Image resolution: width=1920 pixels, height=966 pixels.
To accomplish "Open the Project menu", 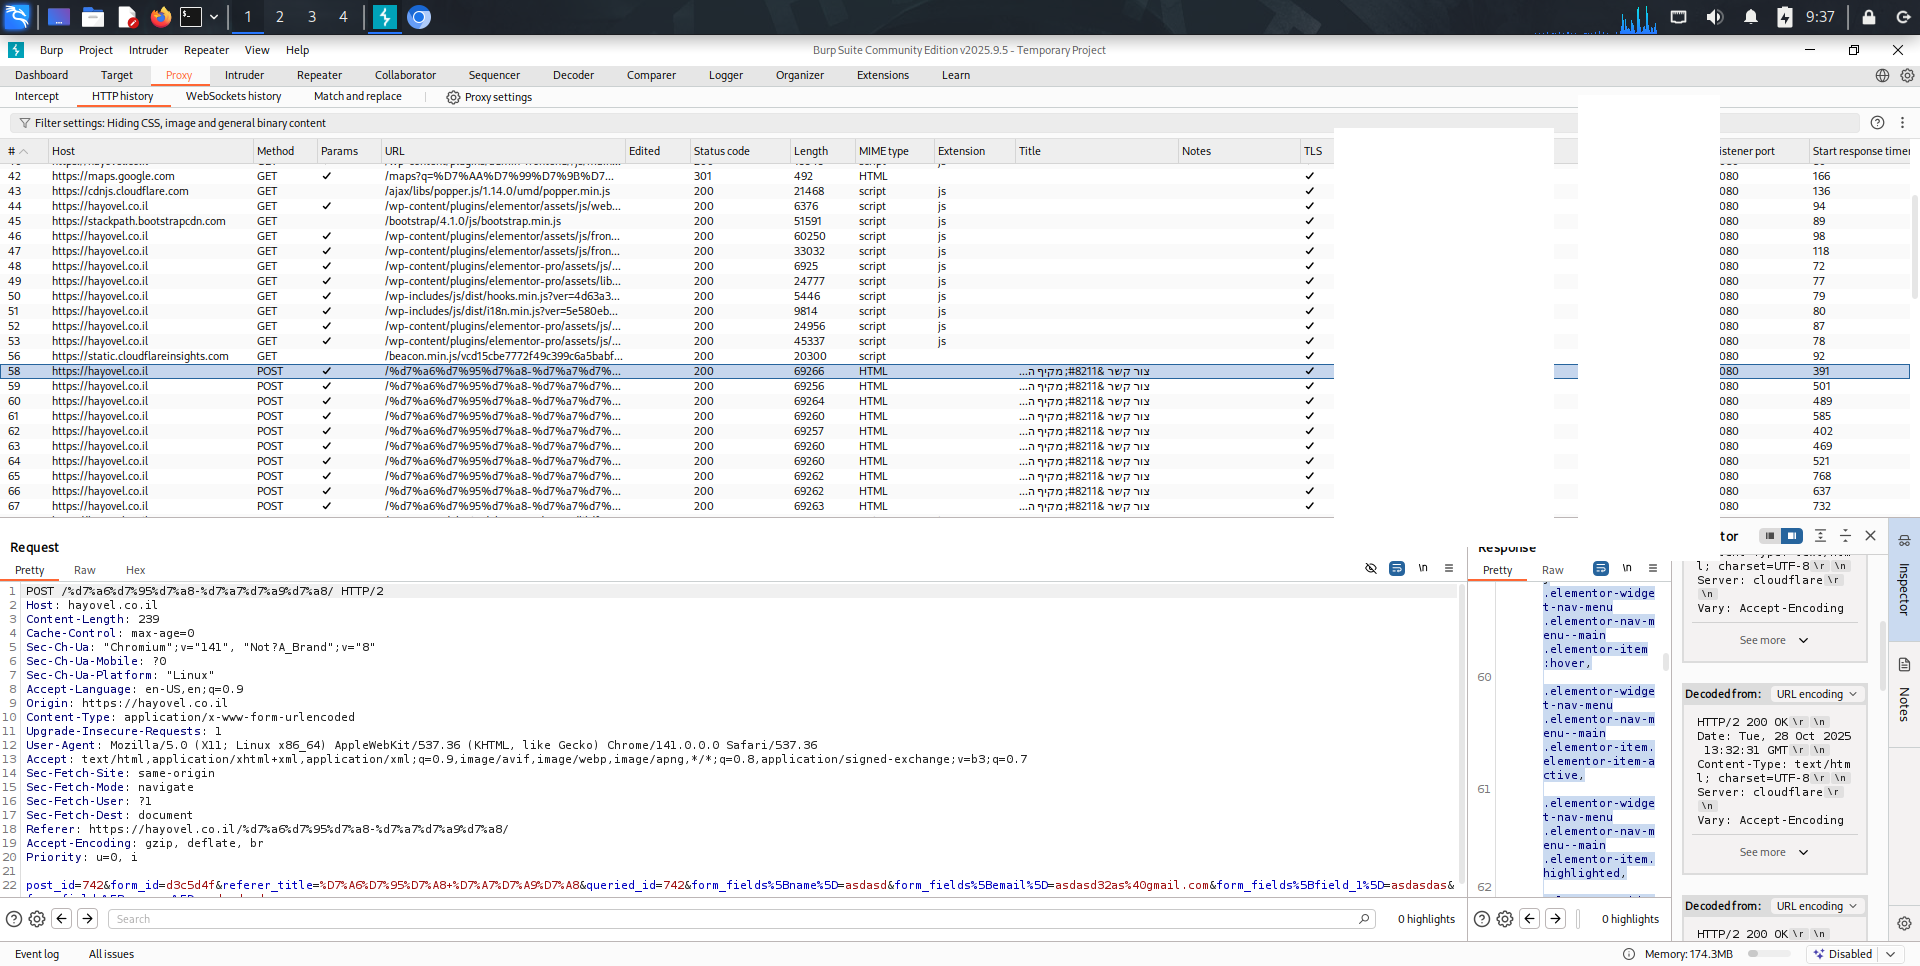I will (96, 50).
